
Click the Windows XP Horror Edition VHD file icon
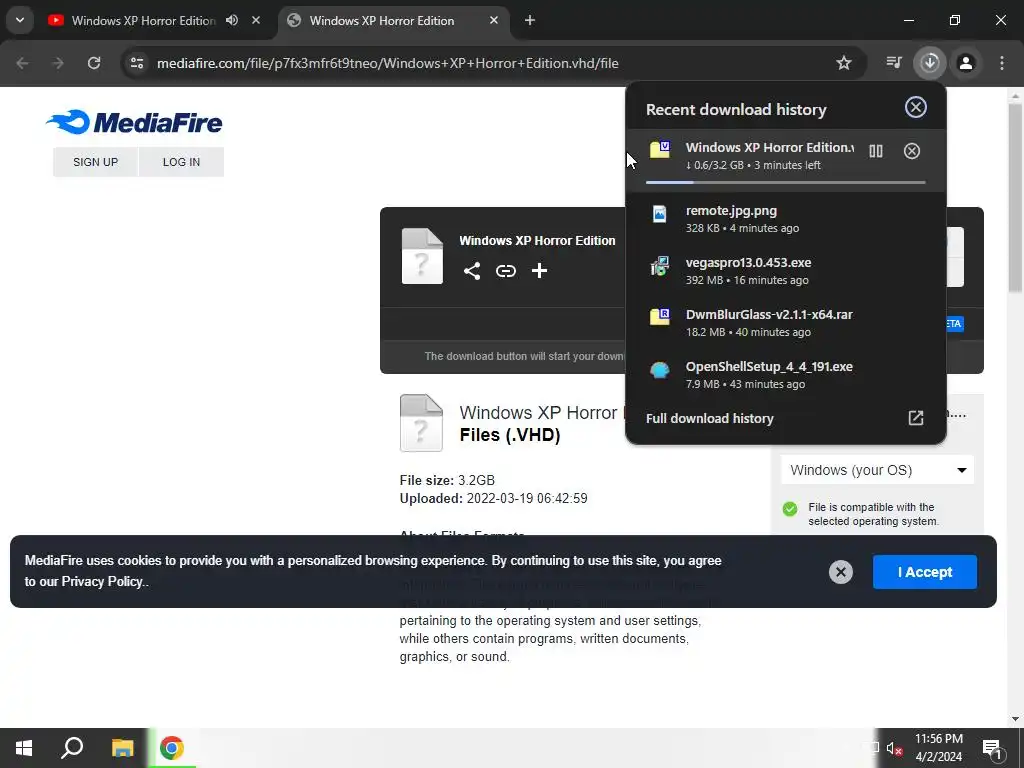click(x=660, y=150)
